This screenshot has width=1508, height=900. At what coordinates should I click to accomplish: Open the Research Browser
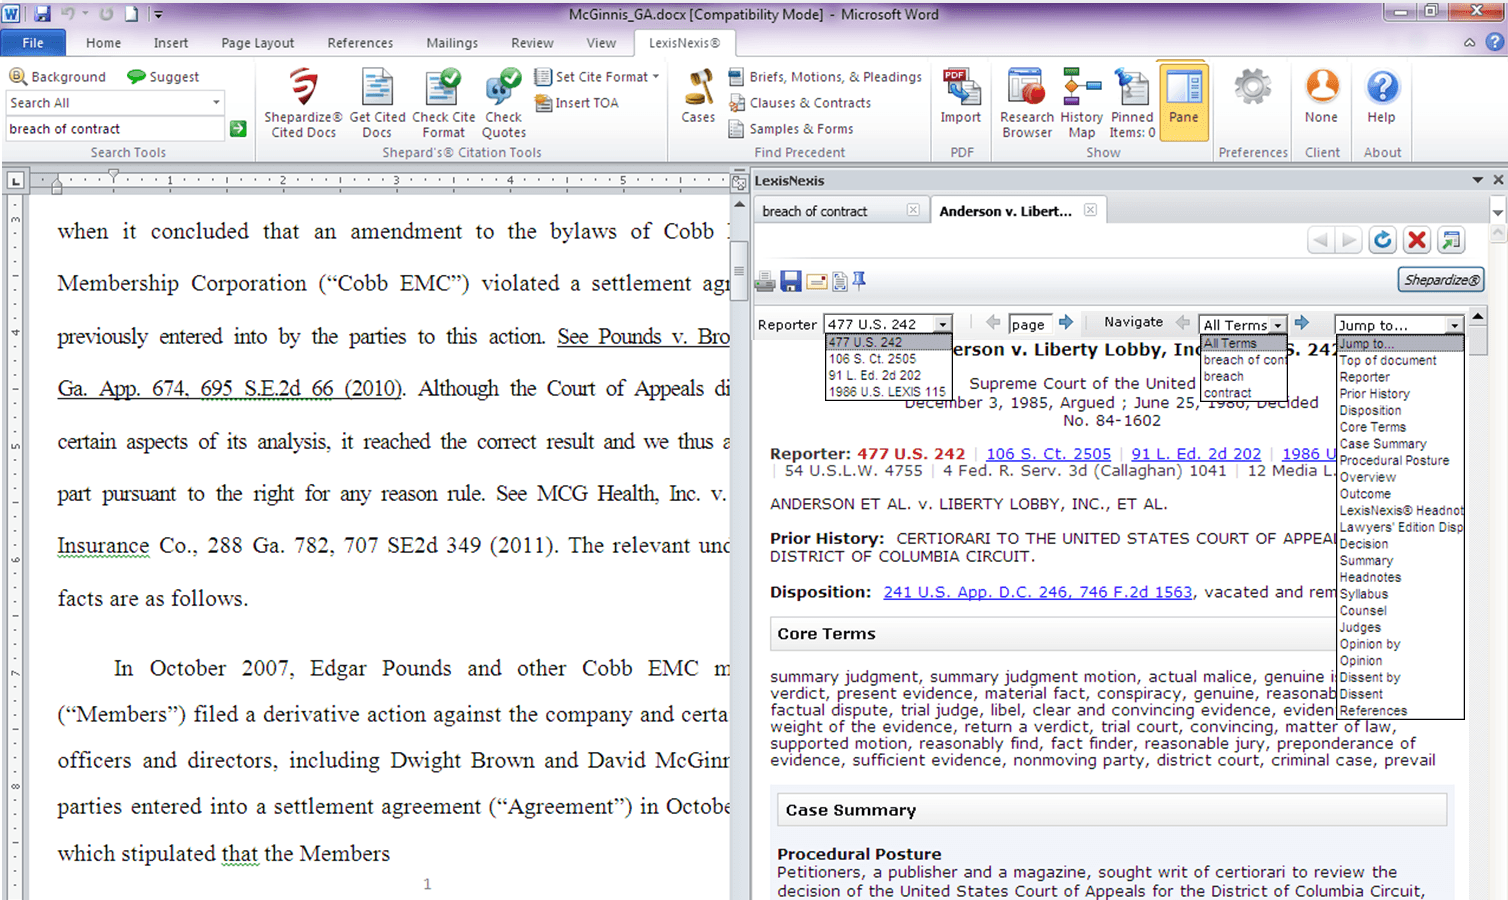click(1026, 90)
